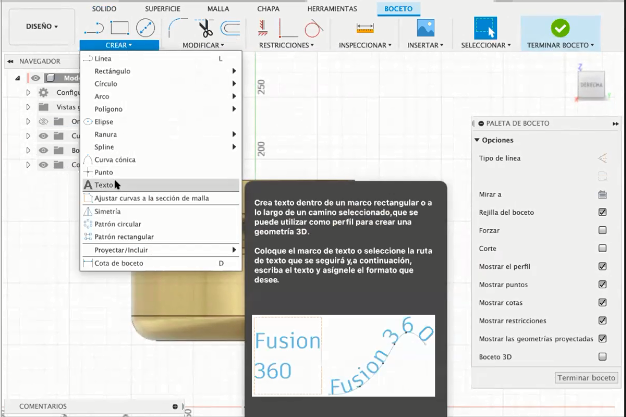Click the Terminar boceto button in palette
Image resolution: width=626 pixels, height=417 pixels.
[586, 378]
